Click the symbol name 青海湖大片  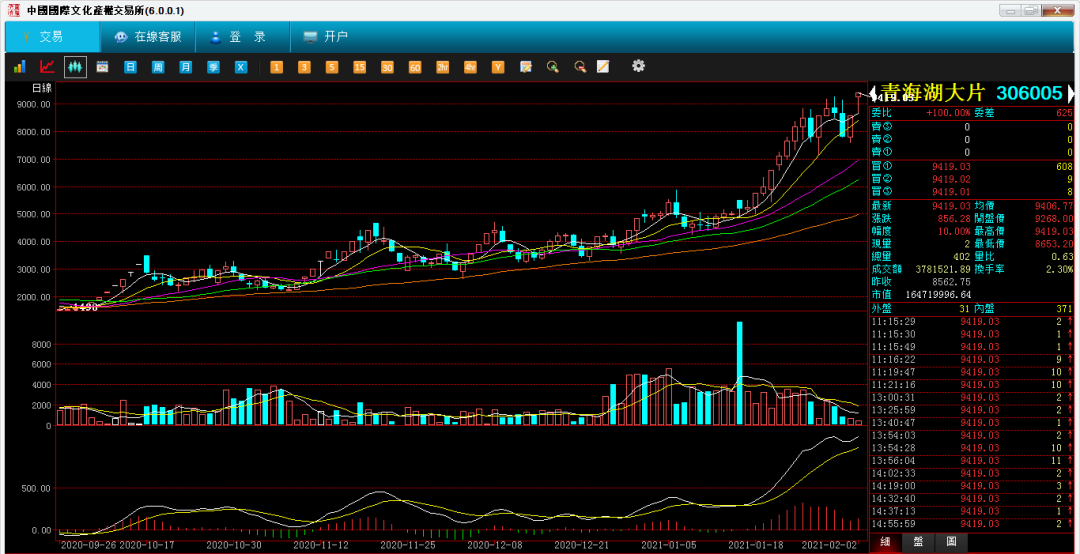coord(934,93)
